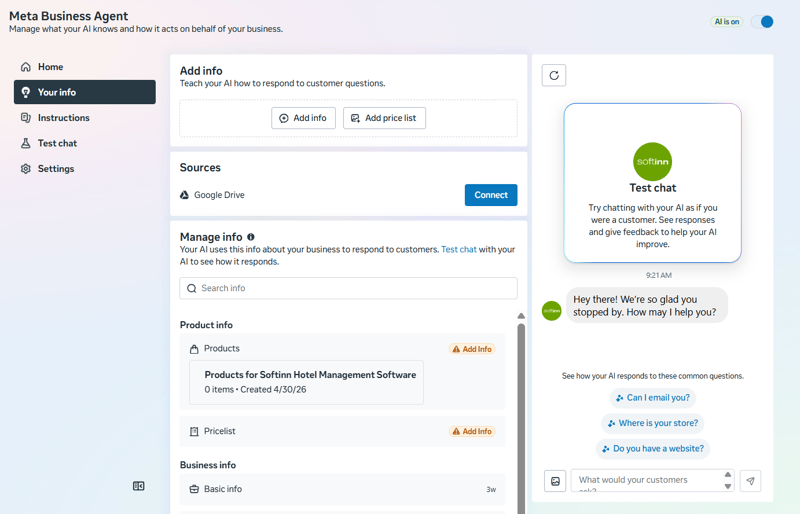Click scroll-up arrow of Manage info list

521,316
